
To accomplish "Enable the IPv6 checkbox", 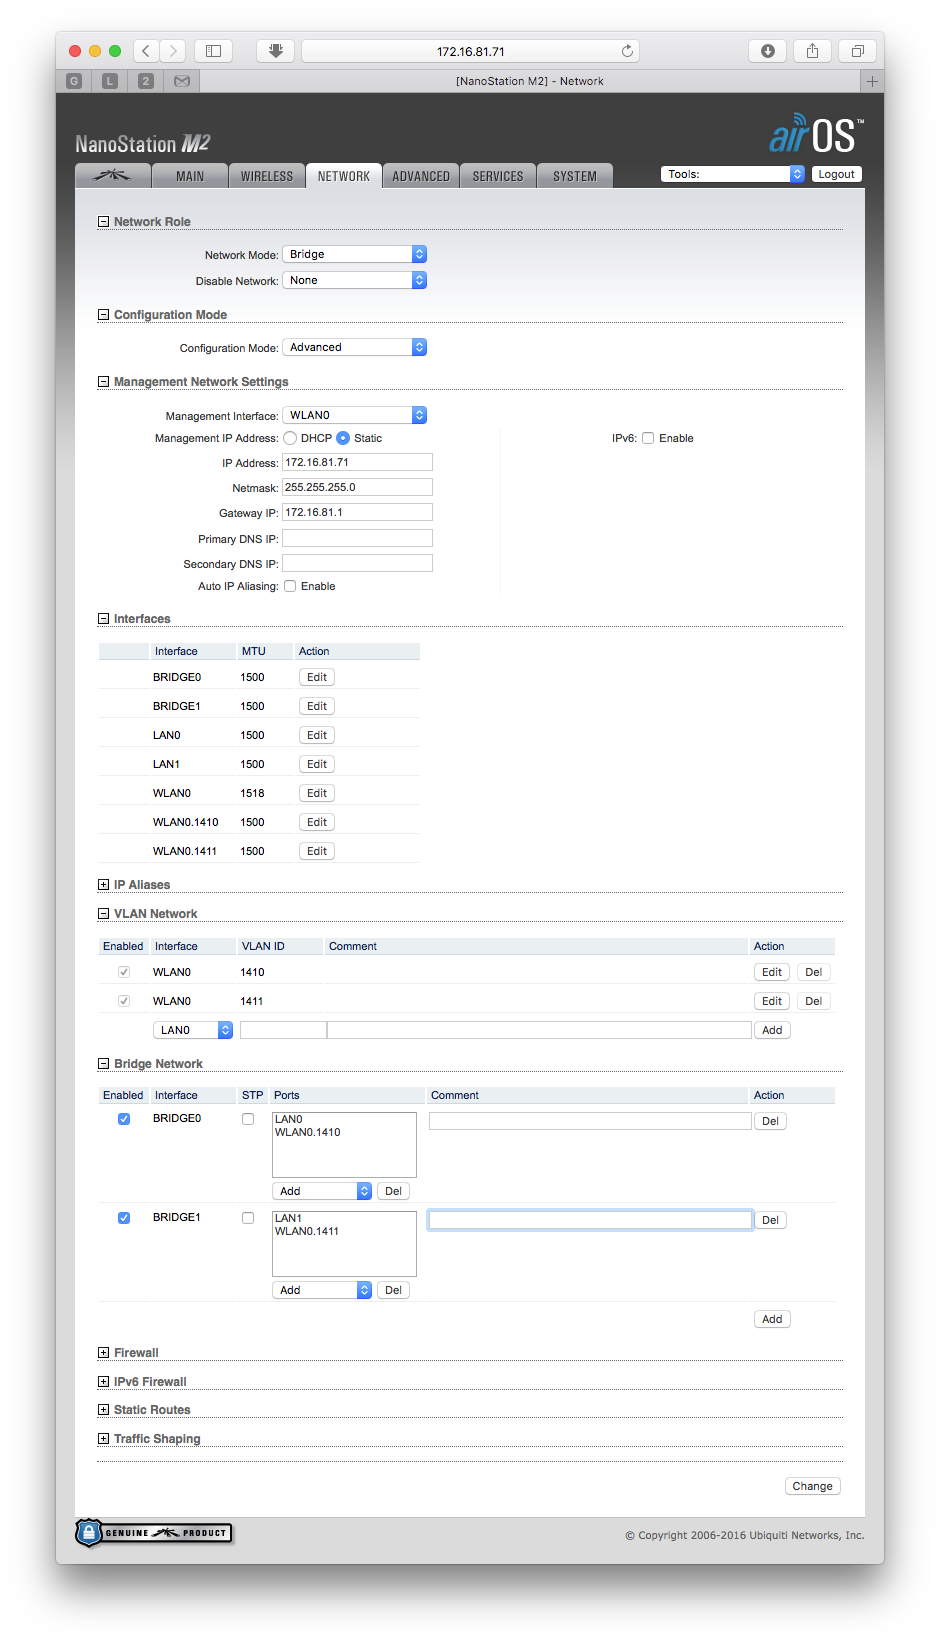I will coord(648,438).
